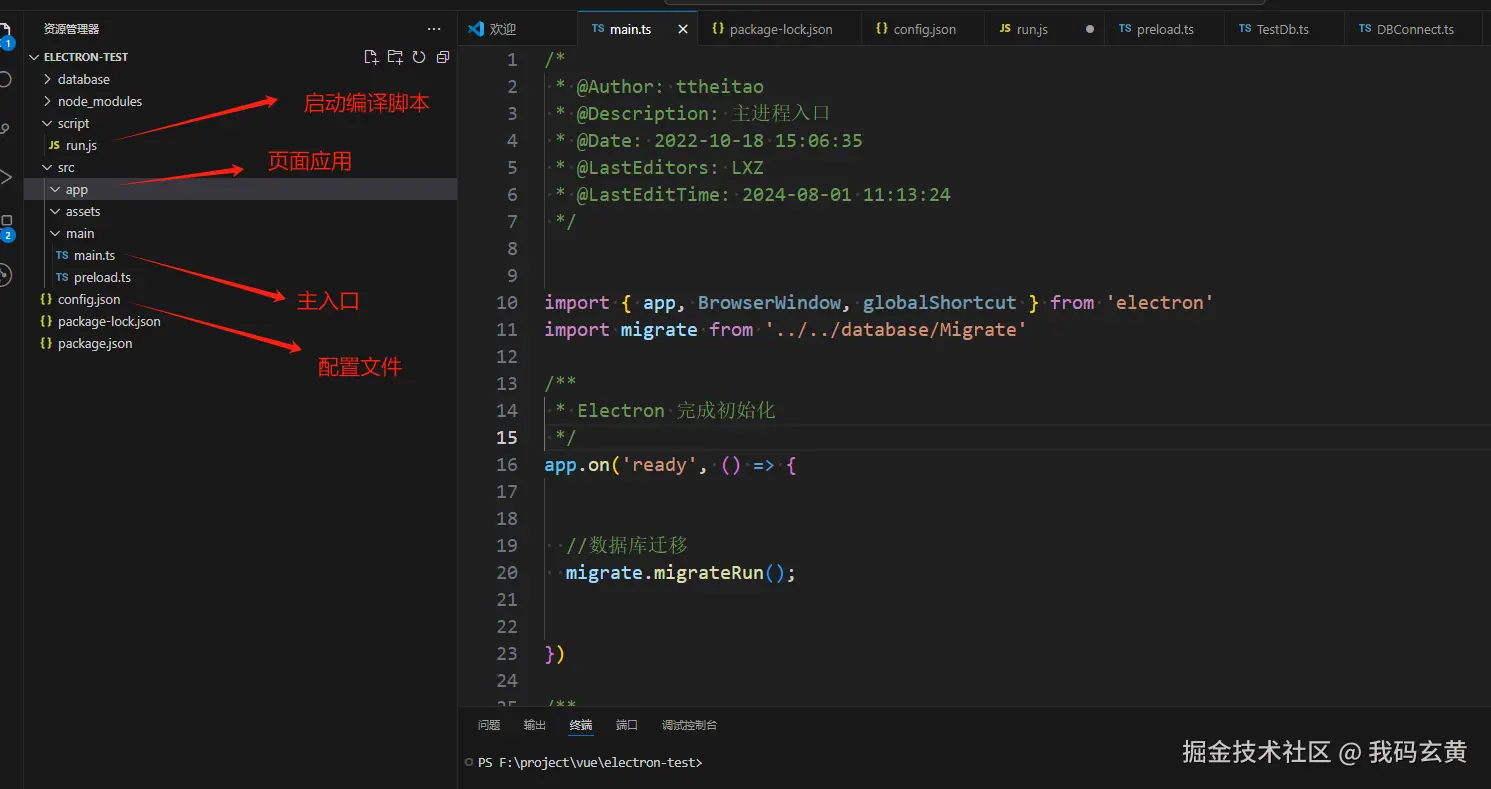Open package.json in the explorer tree
This screenshot has width=1491, height=789.
point(240,343)
